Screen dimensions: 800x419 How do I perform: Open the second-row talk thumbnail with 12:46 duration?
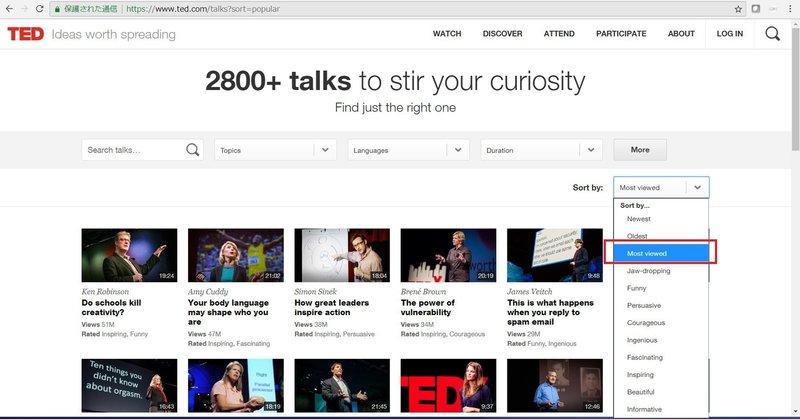[x=555, y=385]
